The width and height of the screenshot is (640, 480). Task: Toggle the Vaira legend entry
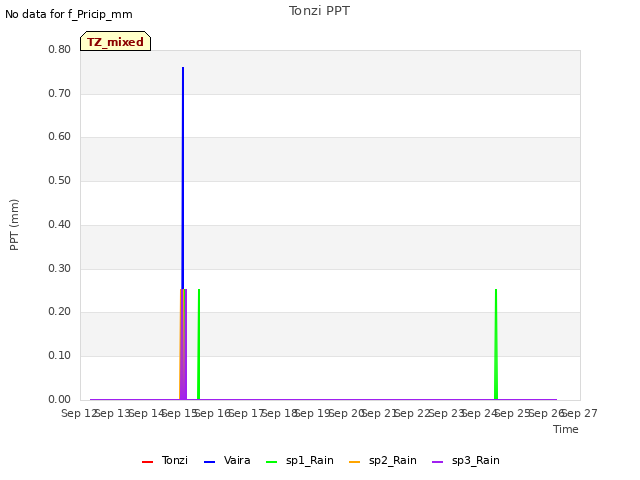point(227,460)
